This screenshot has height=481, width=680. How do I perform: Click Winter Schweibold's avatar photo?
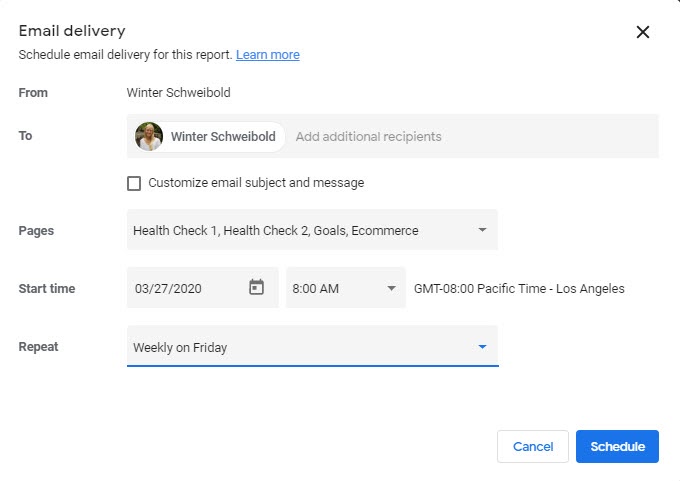149,137
